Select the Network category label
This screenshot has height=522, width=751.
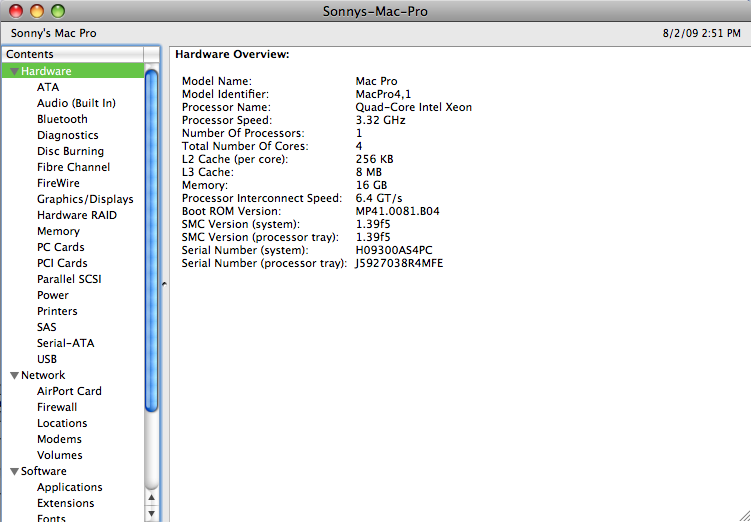(43, 375)
